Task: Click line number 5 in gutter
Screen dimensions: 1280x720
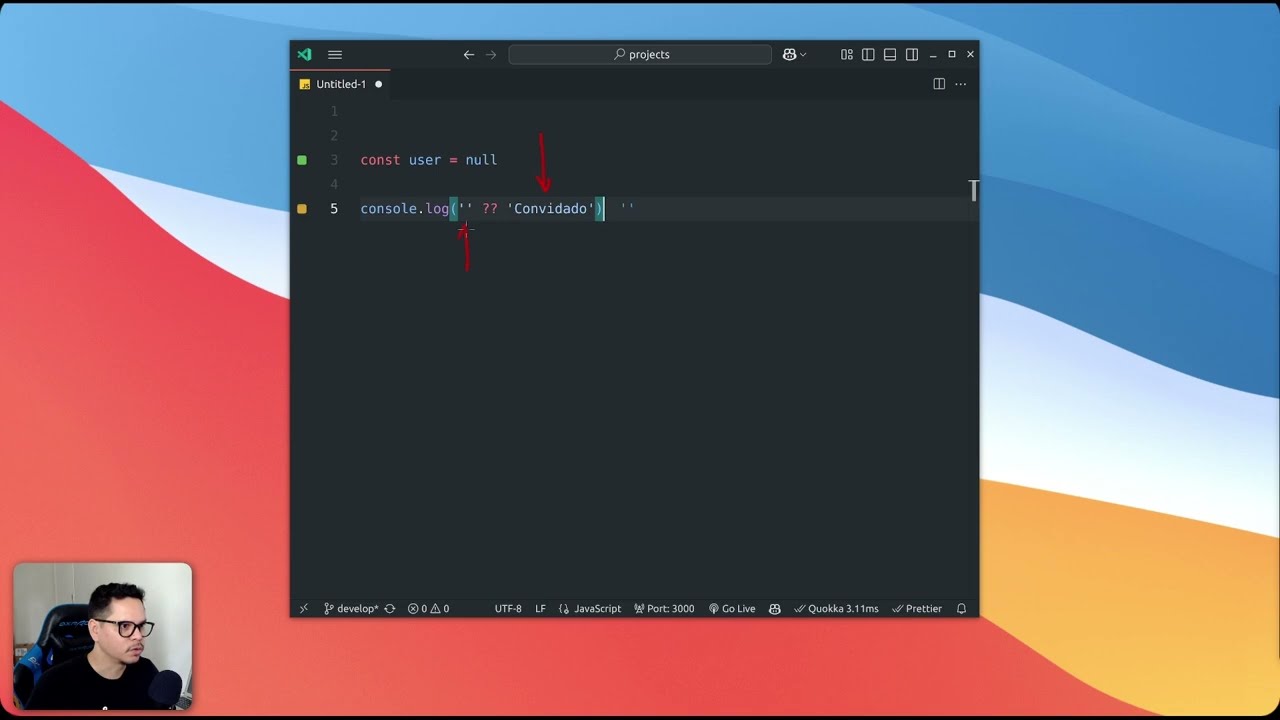Action: click(x=334, y=209)
